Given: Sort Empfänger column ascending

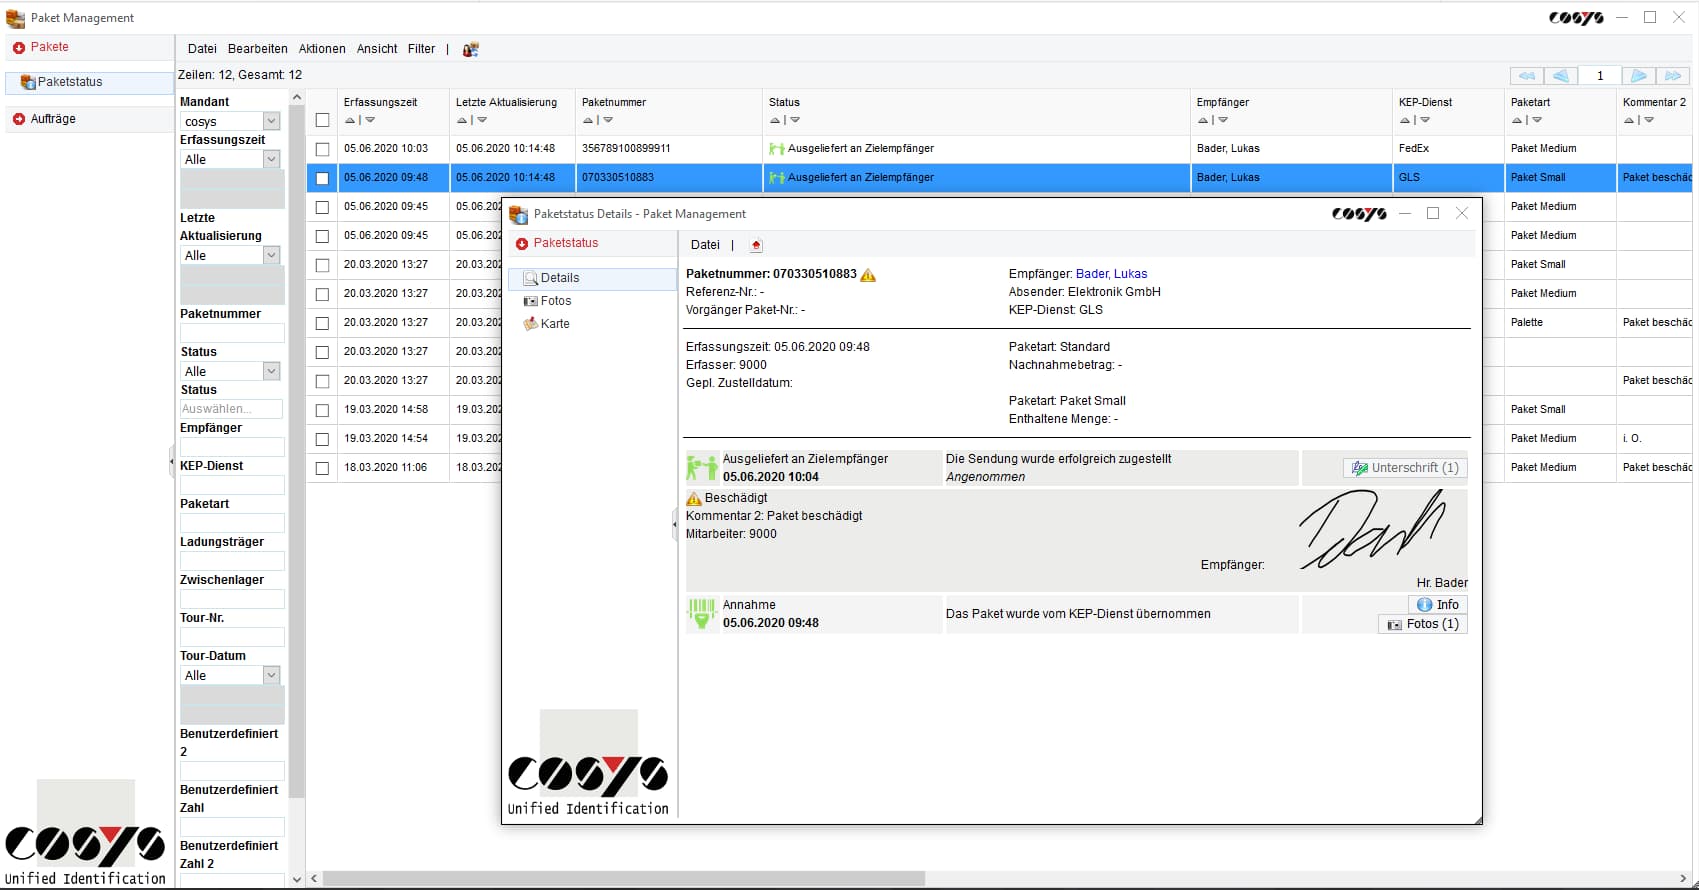Looking at the screenshot, I should 1203,120.
